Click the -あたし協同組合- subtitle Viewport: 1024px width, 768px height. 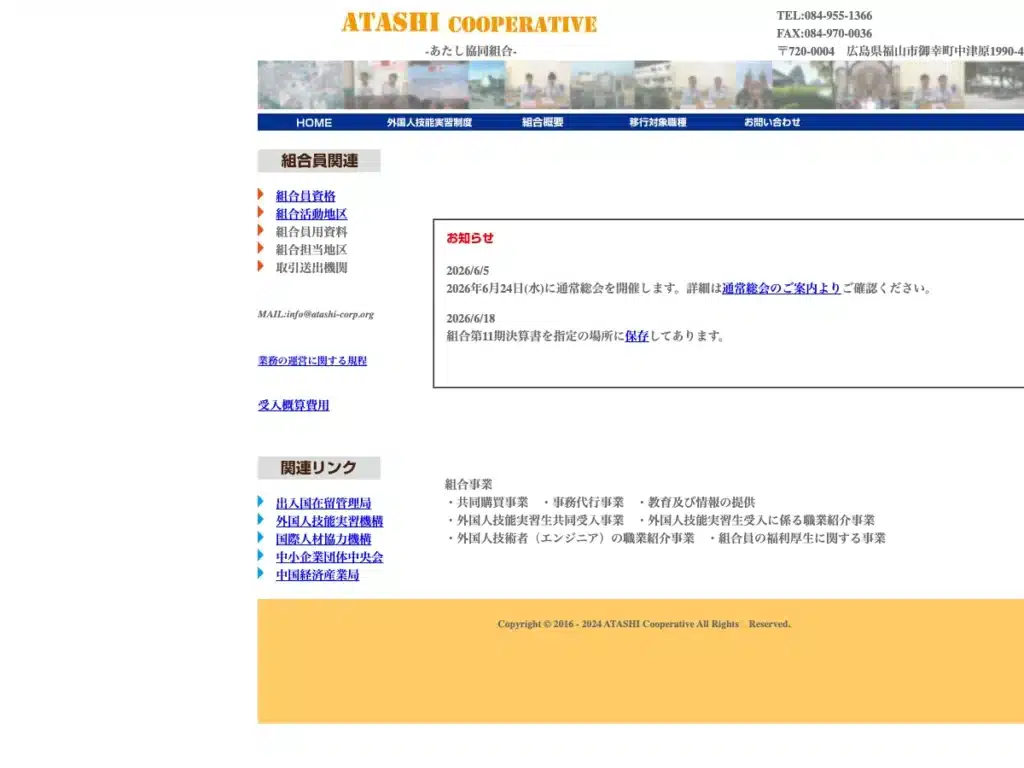(x=471, y=51)
